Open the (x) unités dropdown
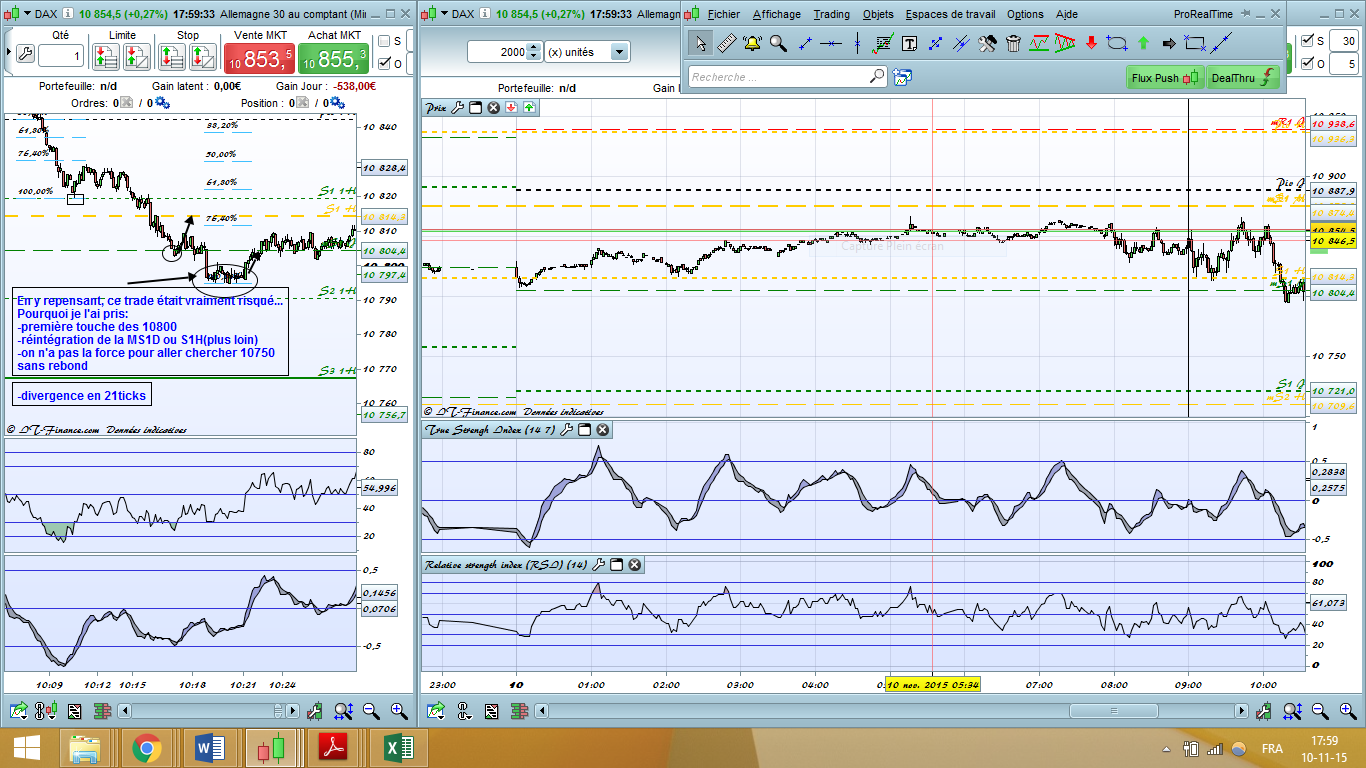Screen dimensions: 1366x768 click(619, 52)
